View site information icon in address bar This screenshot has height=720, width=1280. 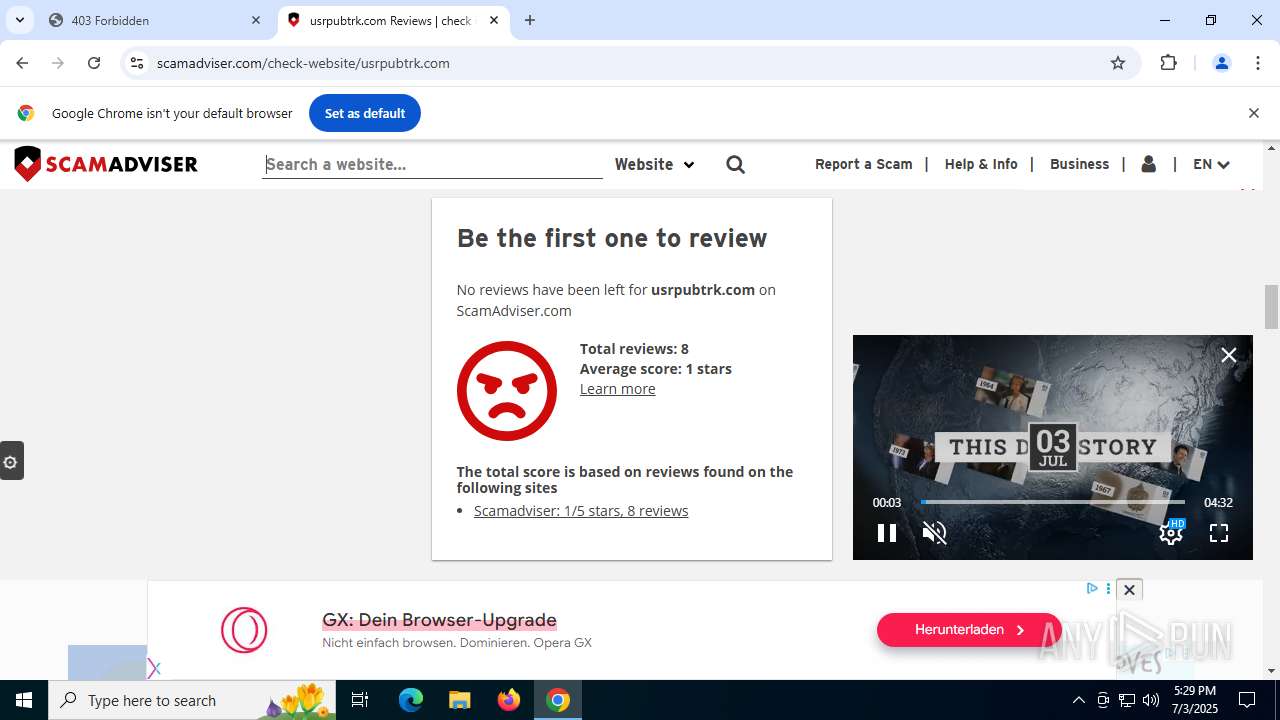click(137, 63)
